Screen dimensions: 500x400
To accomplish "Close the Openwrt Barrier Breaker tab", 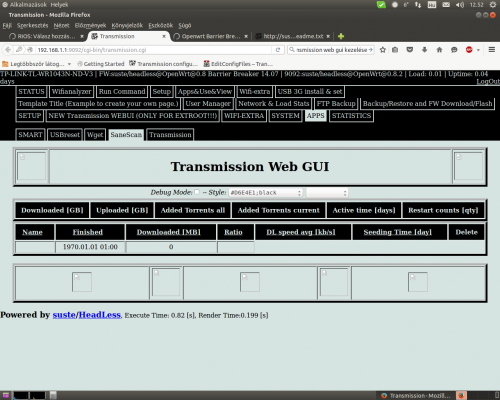I will [246, 36].
